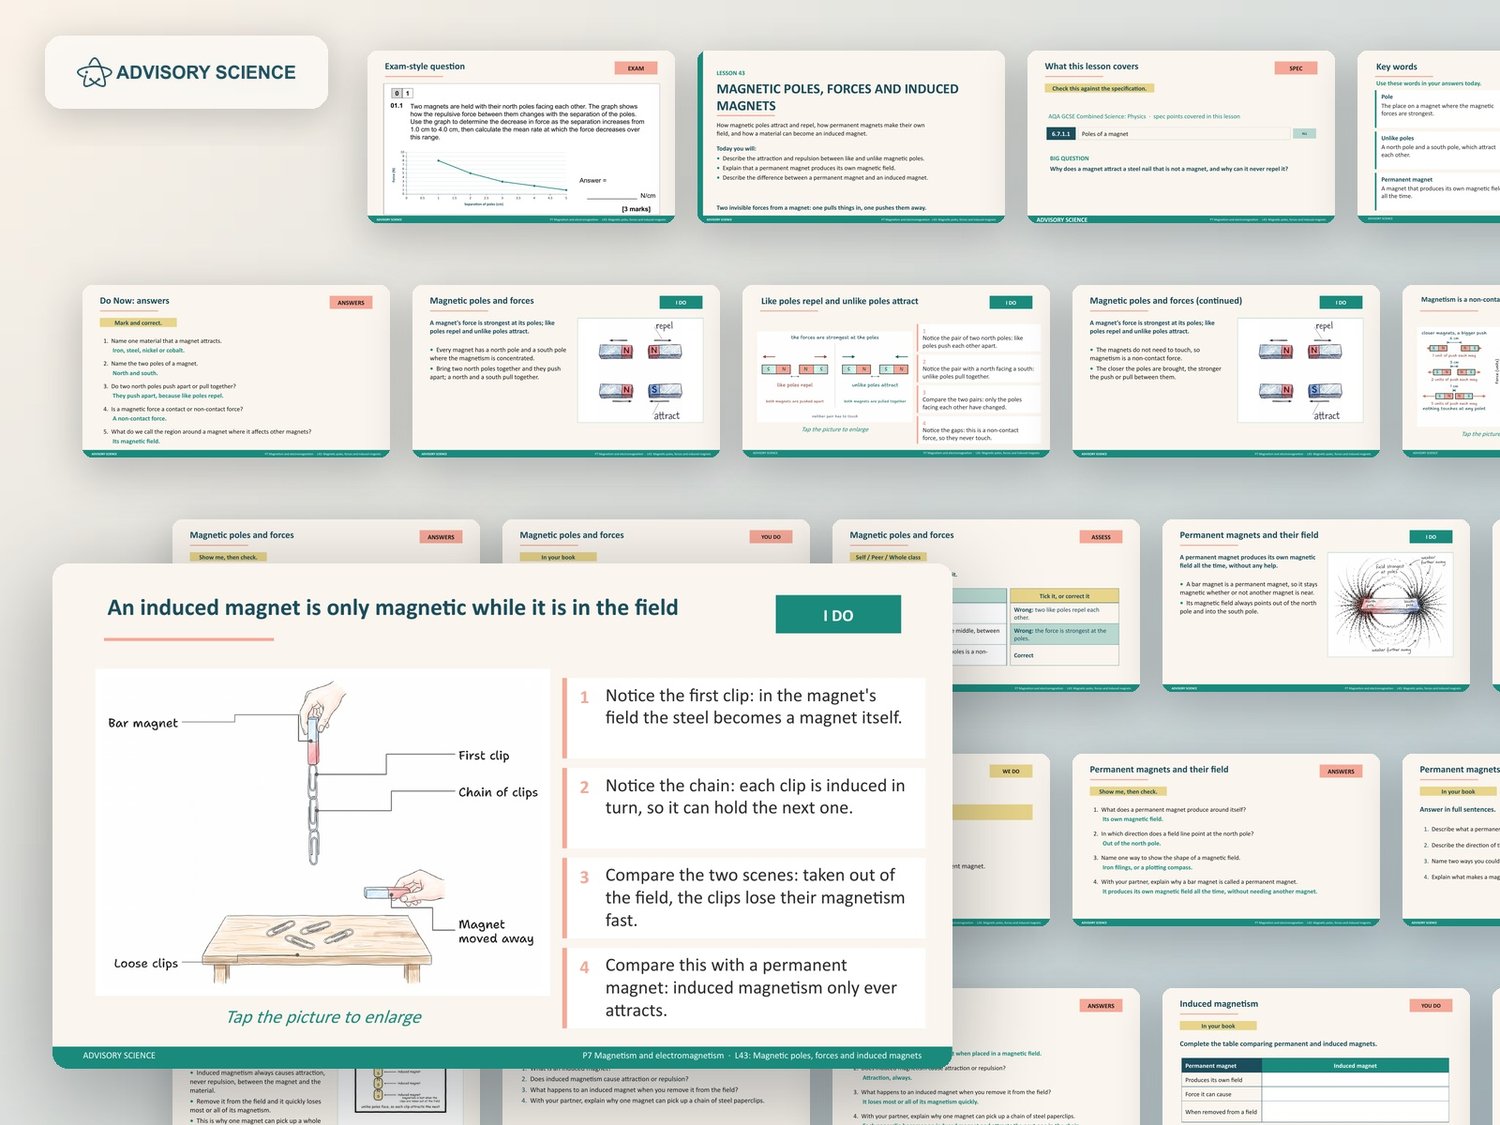The image size is (1500, 1125).
Task: Tap the paperclip chain picture to enlarge it
Action: (x=323, y=832)
